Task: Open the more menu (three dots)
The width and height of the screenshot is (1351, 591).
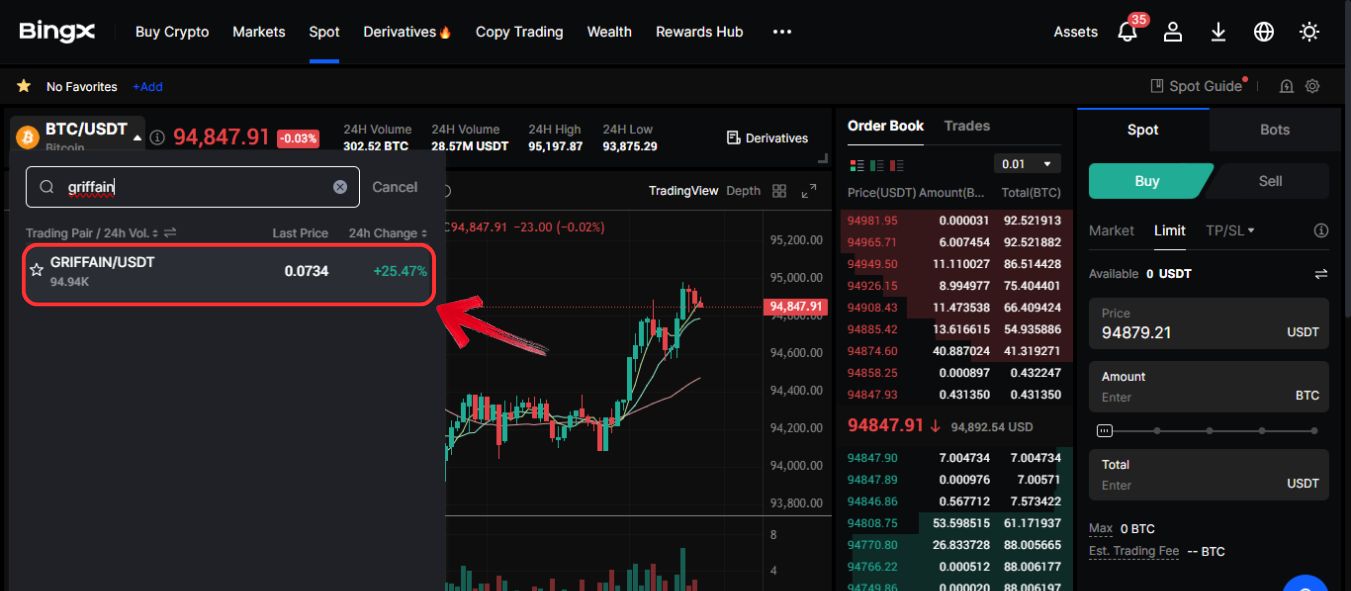Action: tap(782, 32)
